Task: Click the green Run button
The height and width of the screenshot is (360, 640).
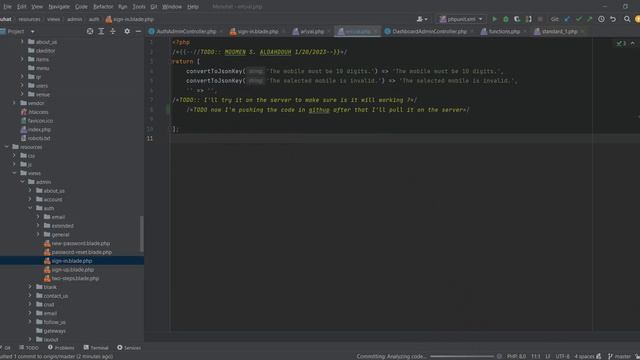Action: pyautogui.click(x=494, y=19)
